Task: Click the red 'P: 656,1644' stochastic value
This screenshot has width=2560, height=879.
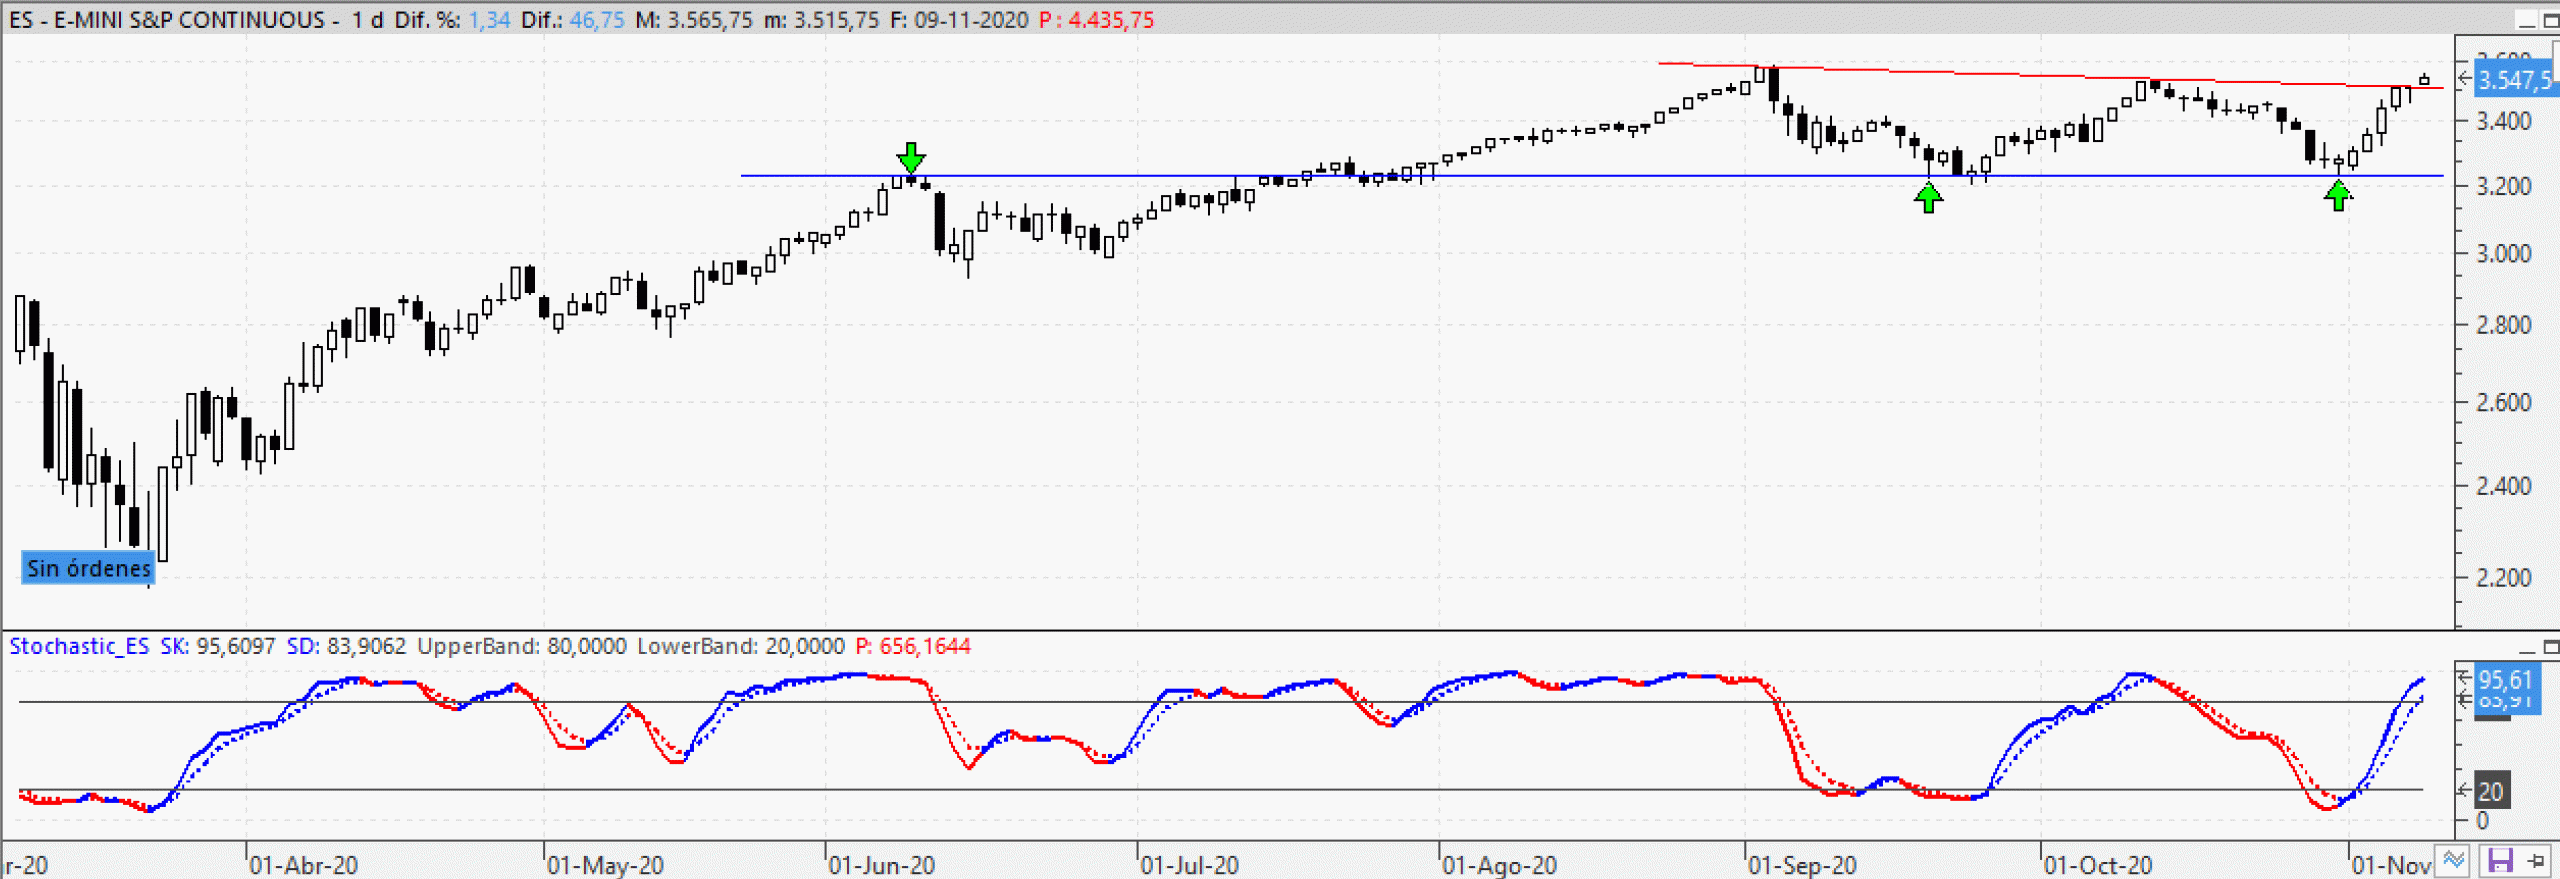Action: (913, 646)
